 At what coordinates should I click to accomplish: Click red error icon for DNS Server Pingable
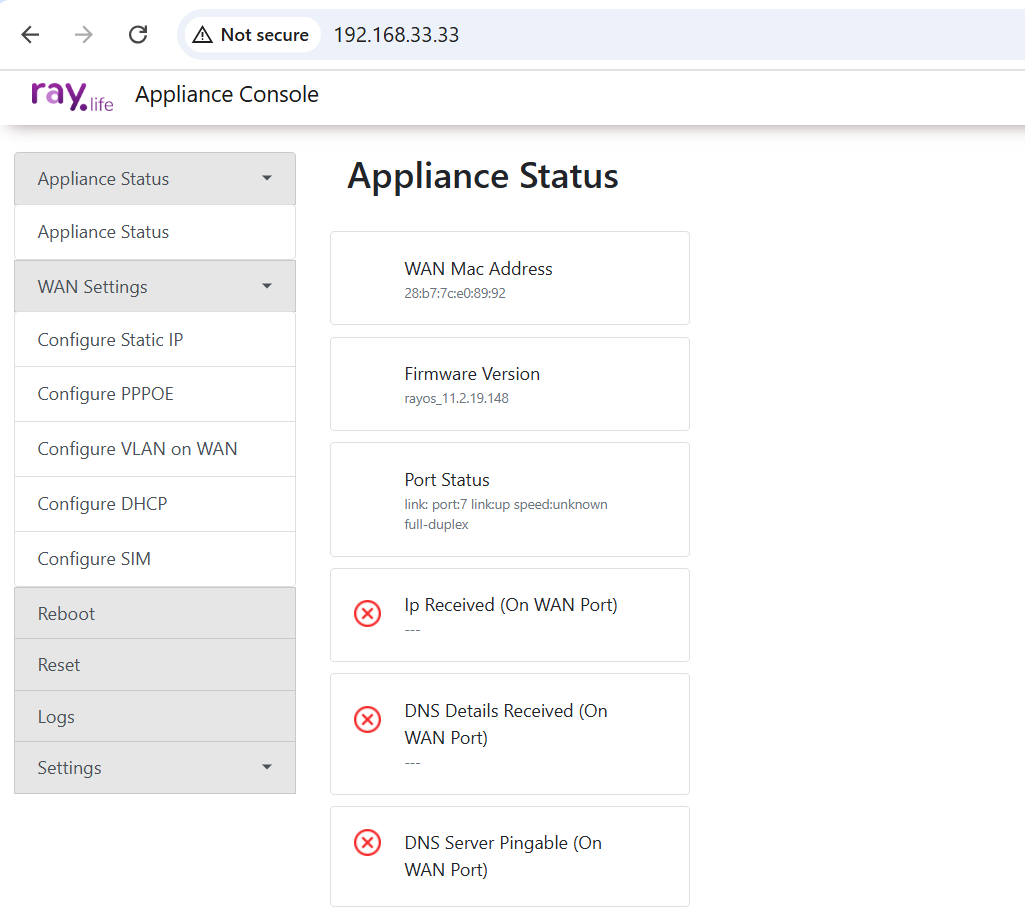click(x=368, y=843)
